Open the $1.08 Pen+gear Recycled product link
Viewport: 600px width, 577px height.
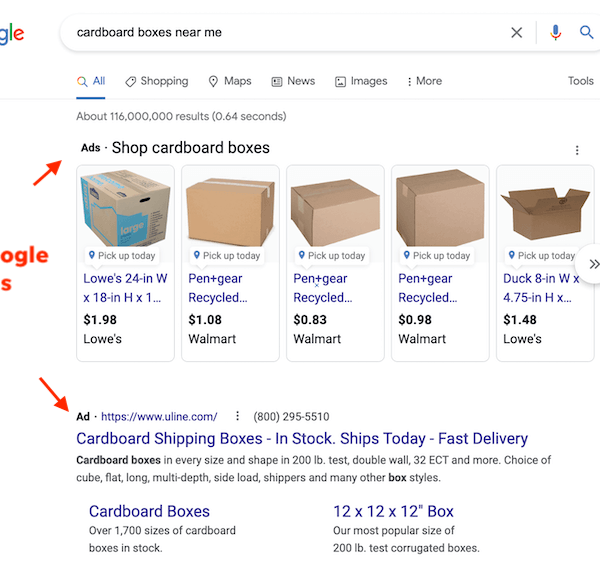pyautogui.click(x=218, y=288)
